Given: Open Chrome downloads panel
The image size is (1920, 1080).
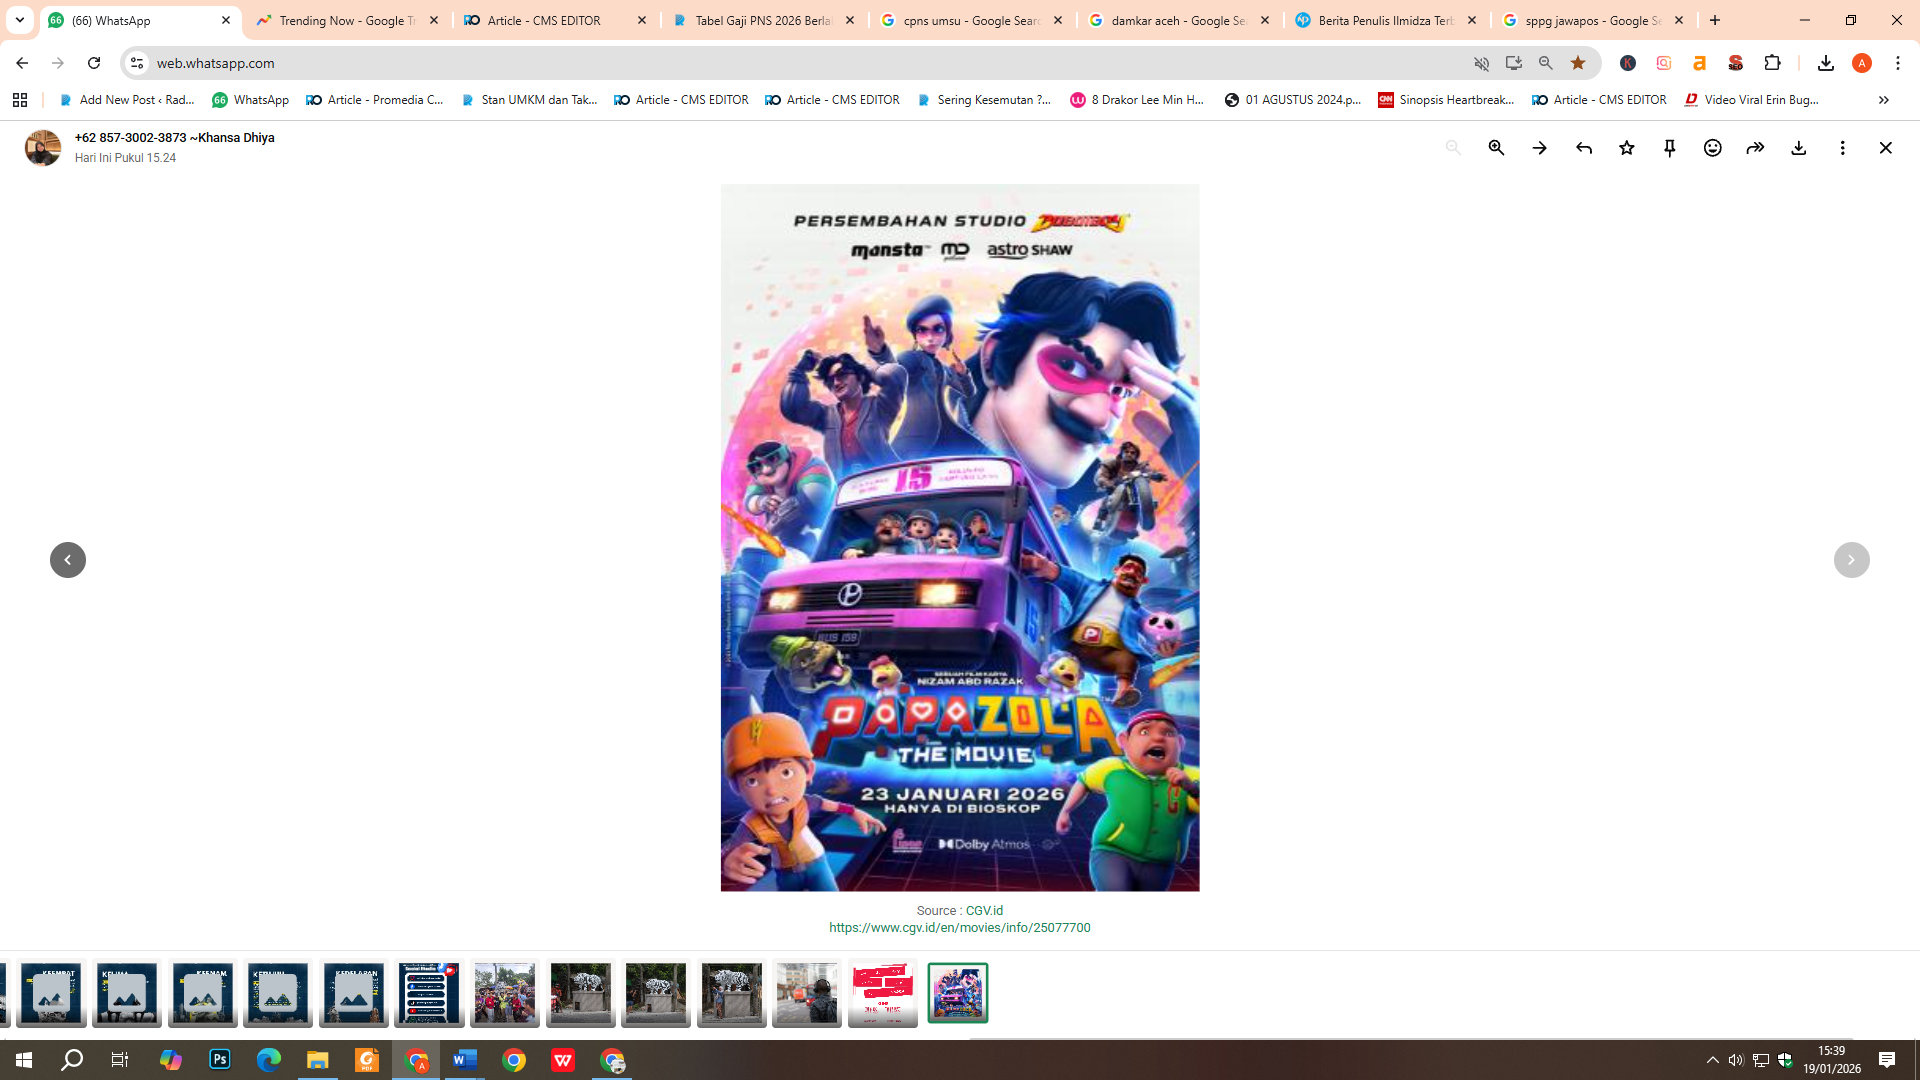Looking at the screenshot, I should pos(1826,63).
